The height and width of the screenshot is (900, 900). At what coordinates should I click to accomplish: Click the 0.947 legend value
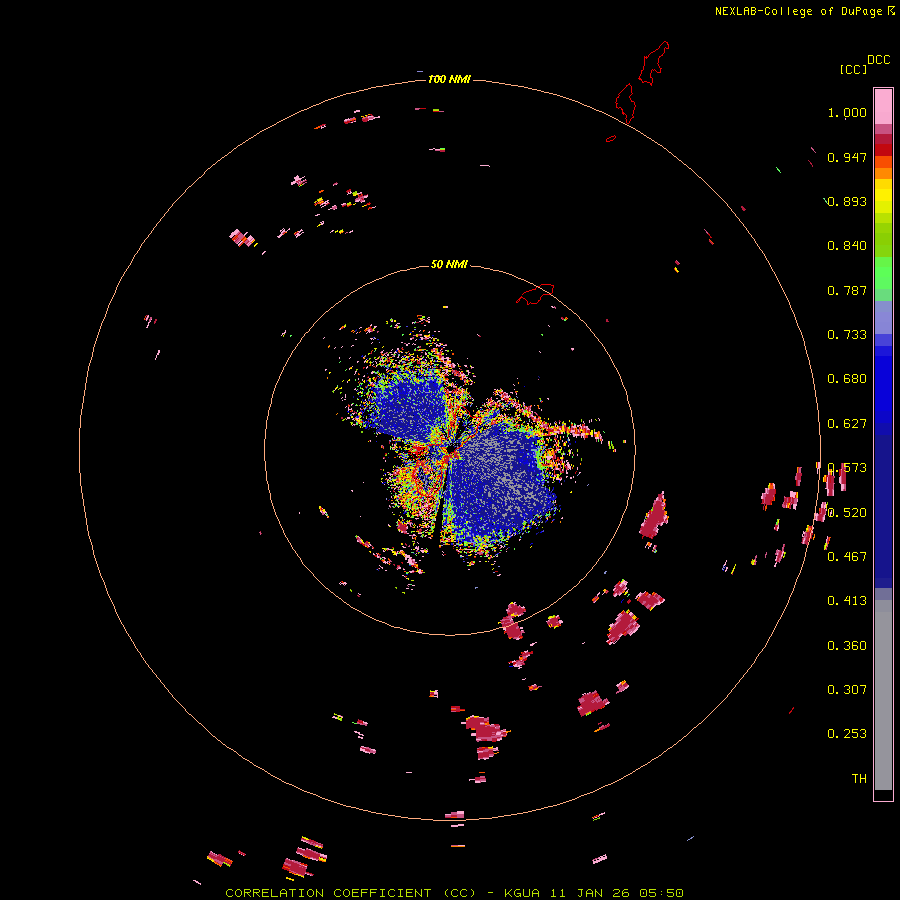coord(847,157)
